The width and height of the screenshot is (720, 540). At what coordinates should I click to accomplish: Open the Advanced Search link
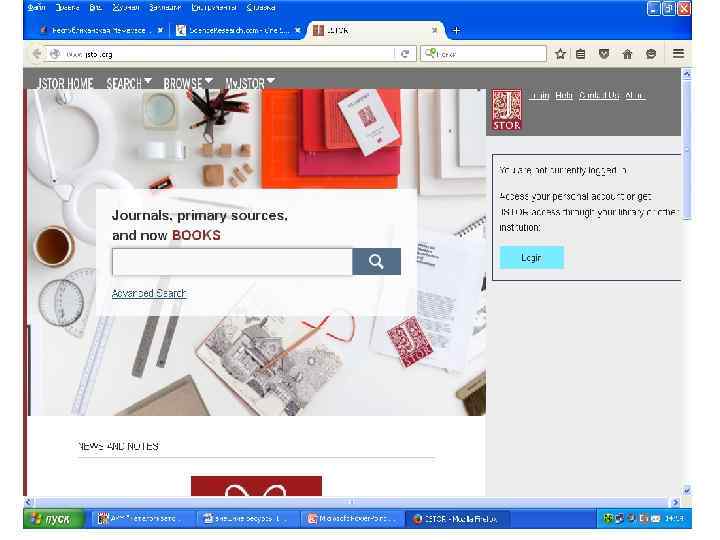click(149, 293)
